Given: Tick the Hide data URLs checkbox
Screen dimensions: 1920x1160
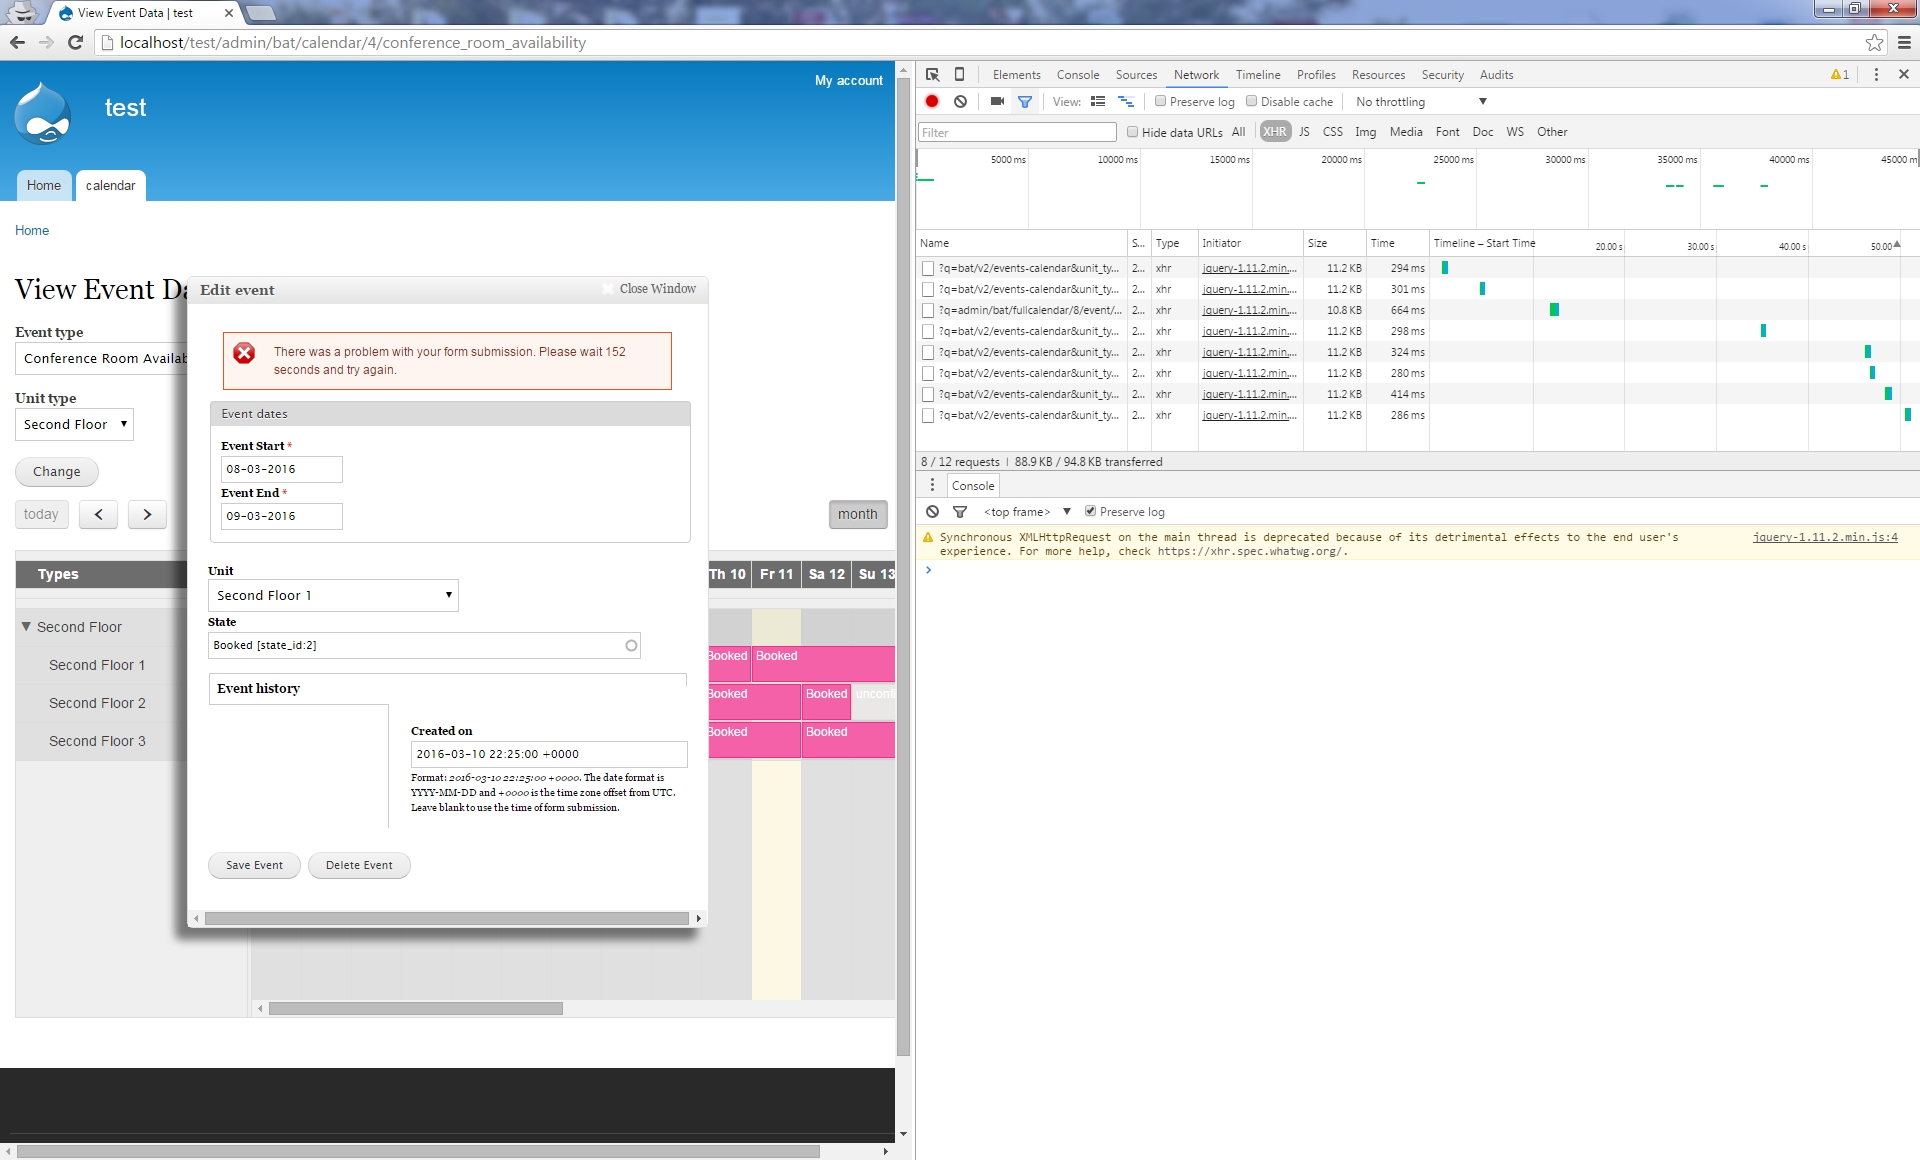Looking at the screenshot, I should click(1132, 132).
